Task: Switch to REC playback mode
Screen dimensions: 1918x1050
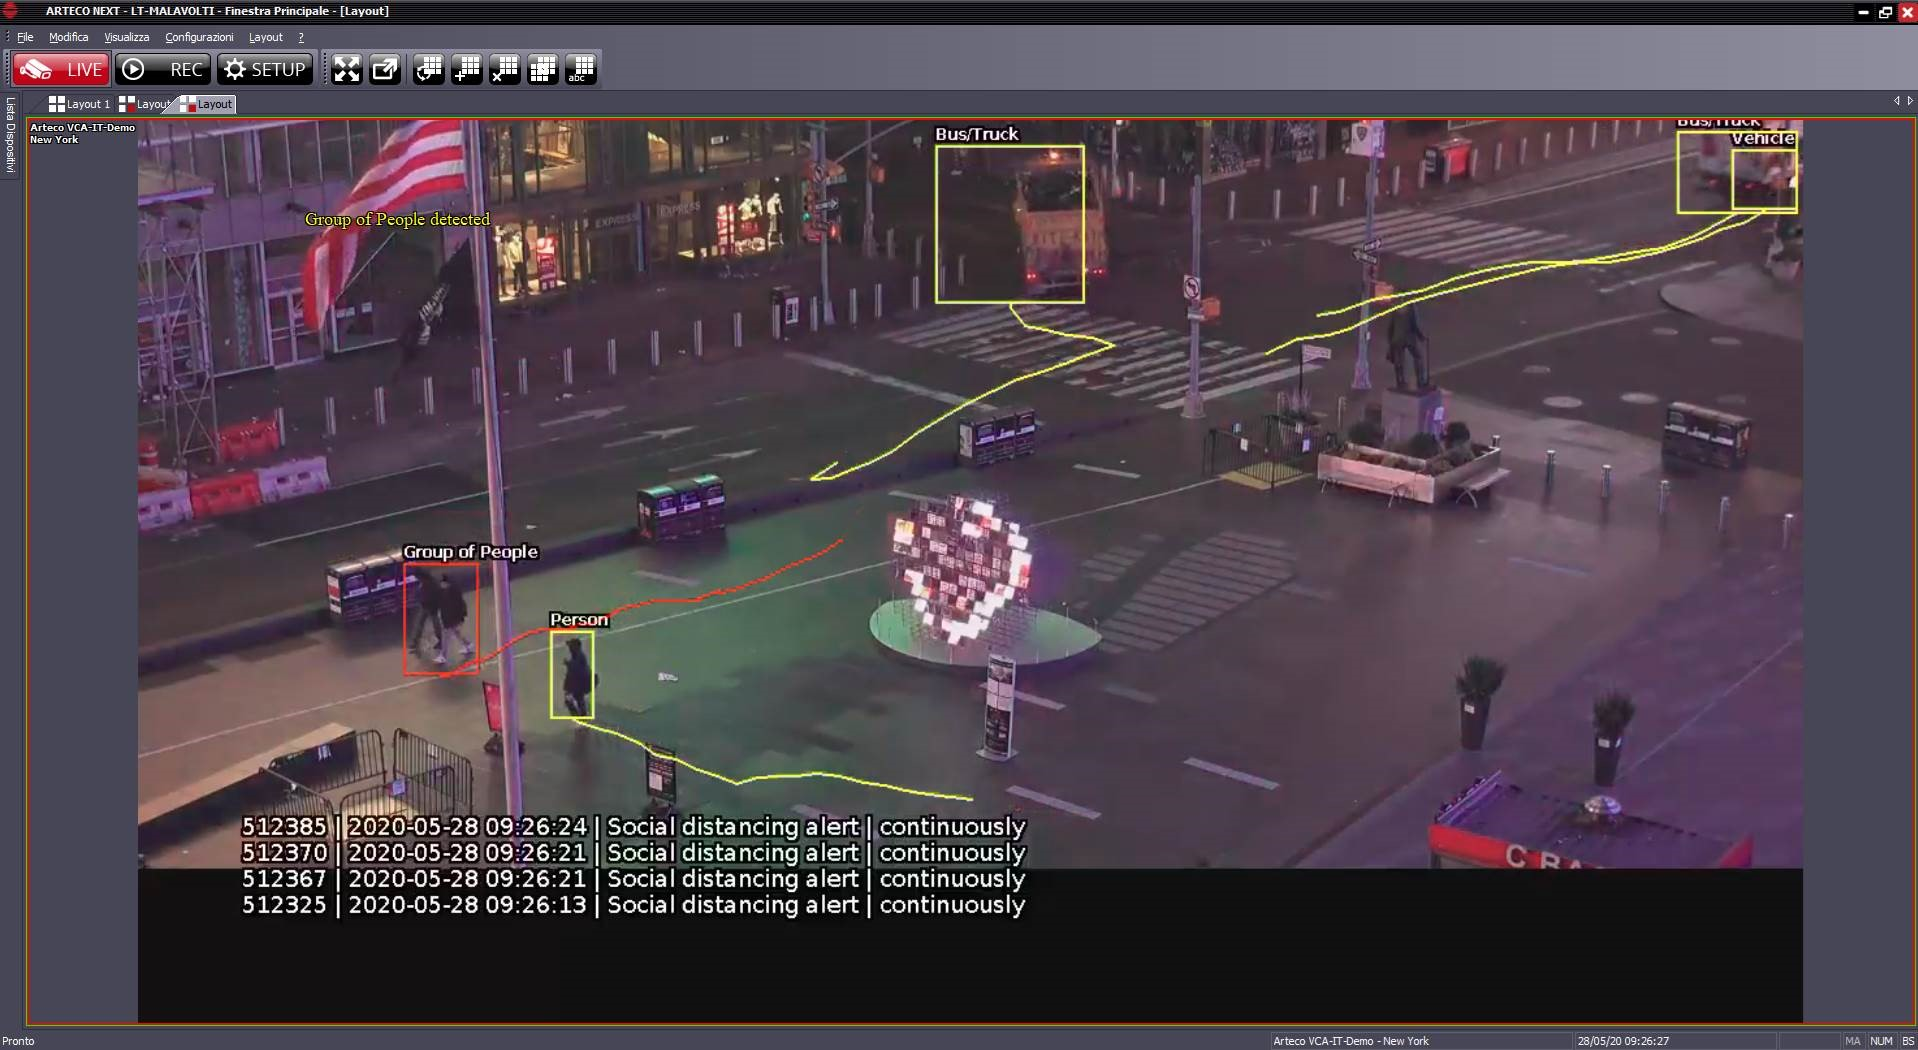Action: tap(163, 69)
